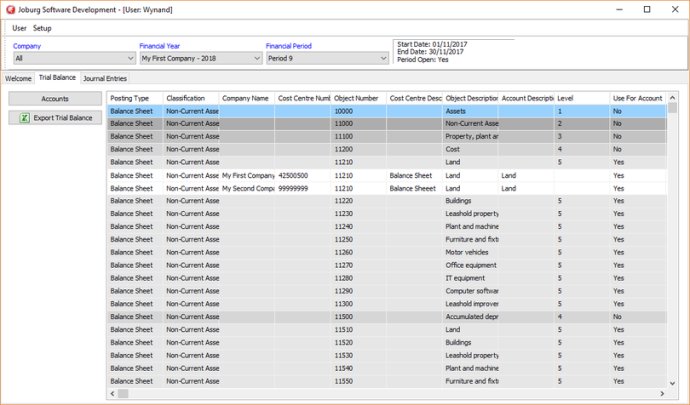
Task: Click the Object Number column header
Action: pos(359,98)
